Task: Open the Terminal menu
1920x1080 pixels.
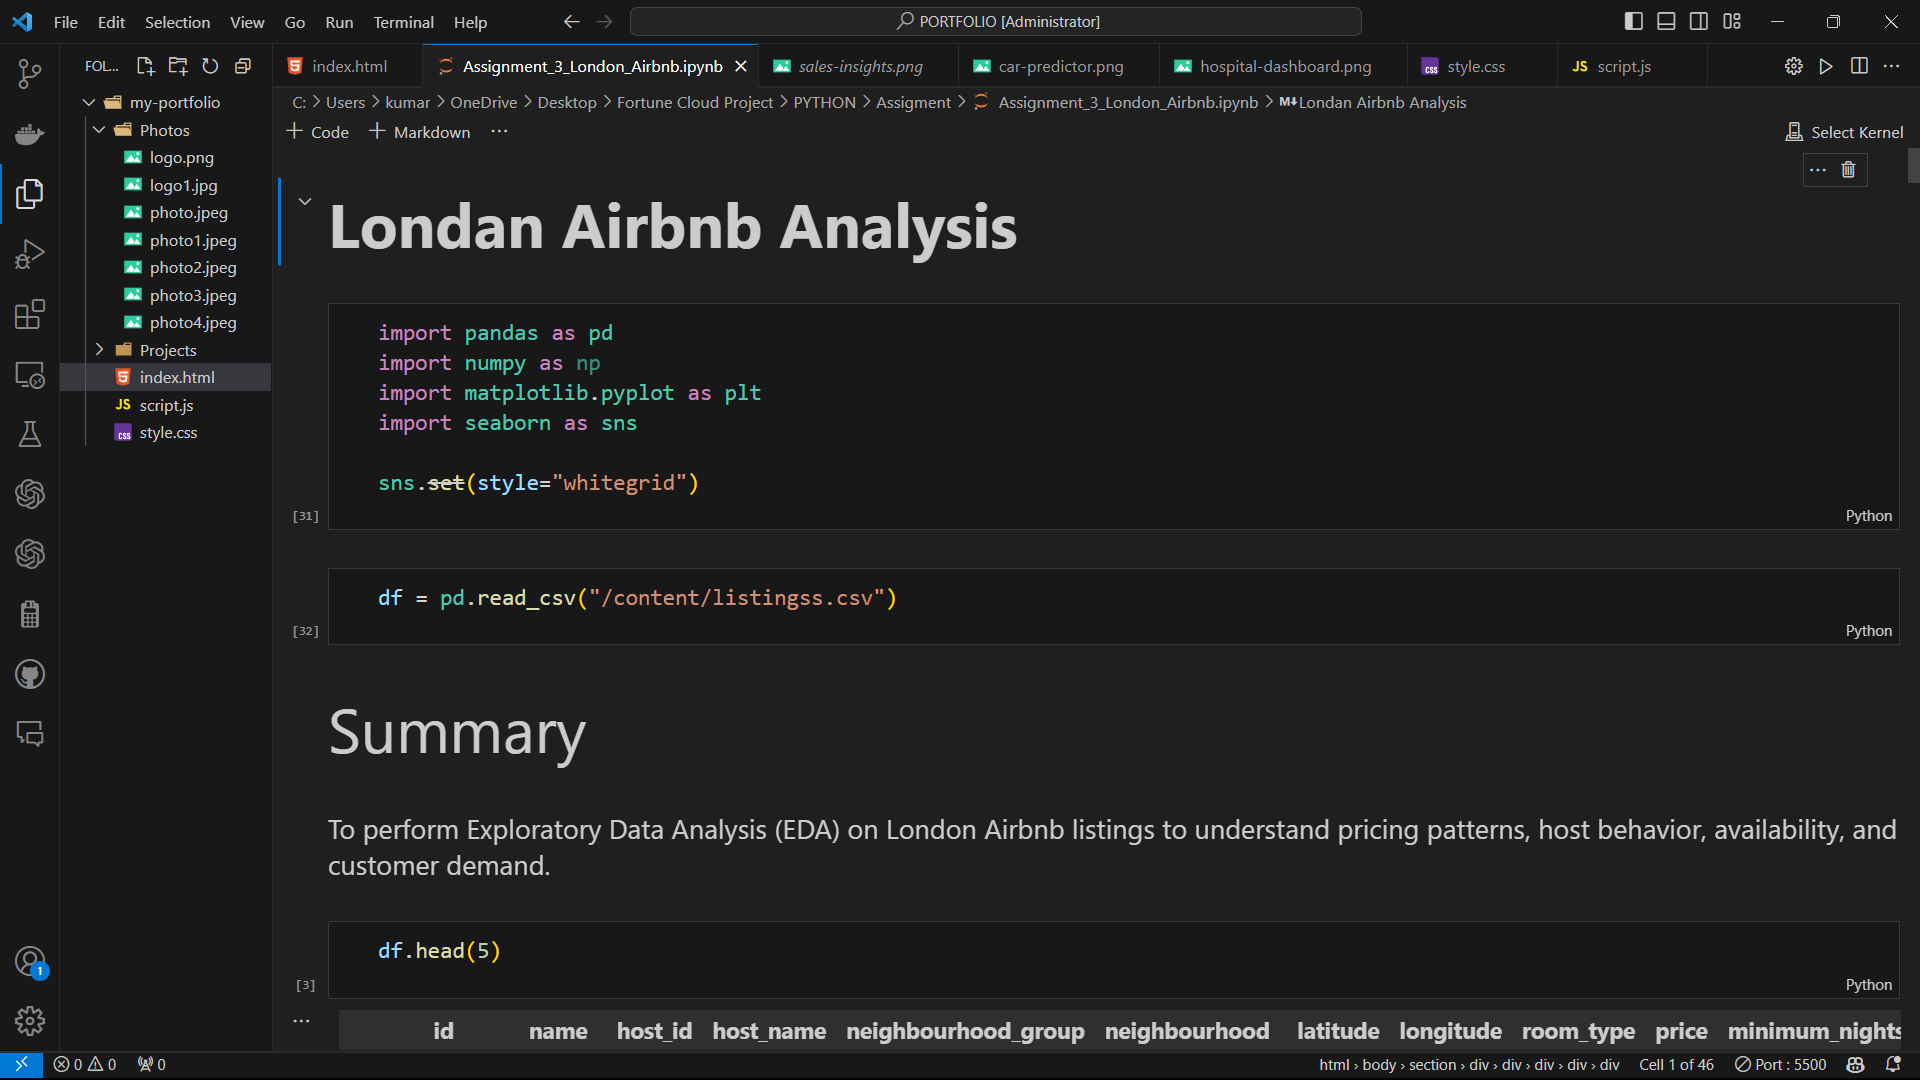Action: 403,21
